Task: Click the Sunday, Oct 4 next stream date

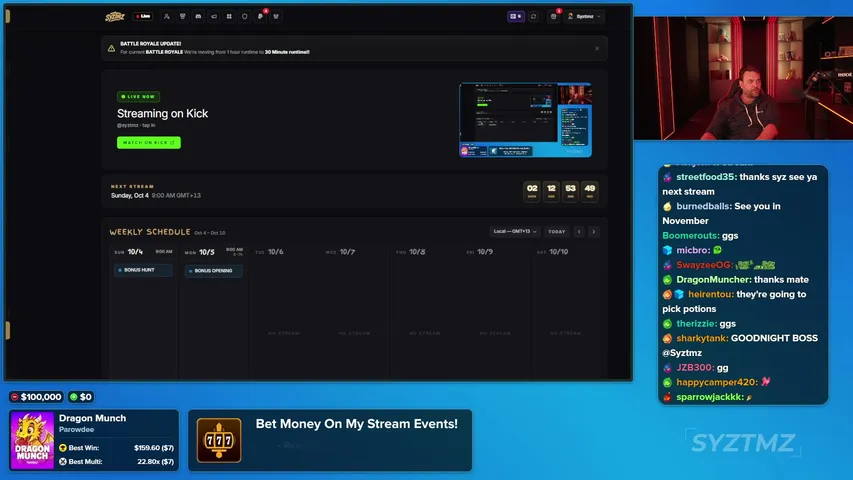Action: (129, 195)
